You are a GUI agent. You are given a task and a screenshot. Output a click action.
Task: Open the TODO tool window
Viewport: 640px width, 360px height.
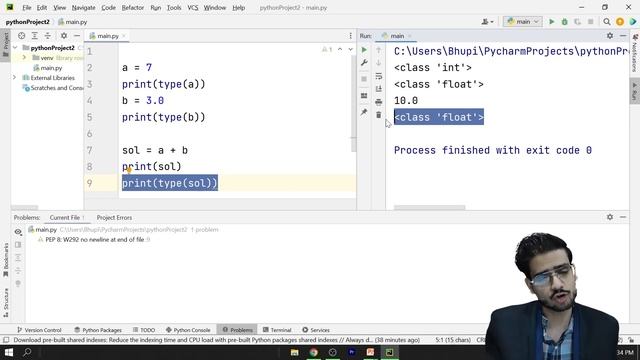(144, 330)
